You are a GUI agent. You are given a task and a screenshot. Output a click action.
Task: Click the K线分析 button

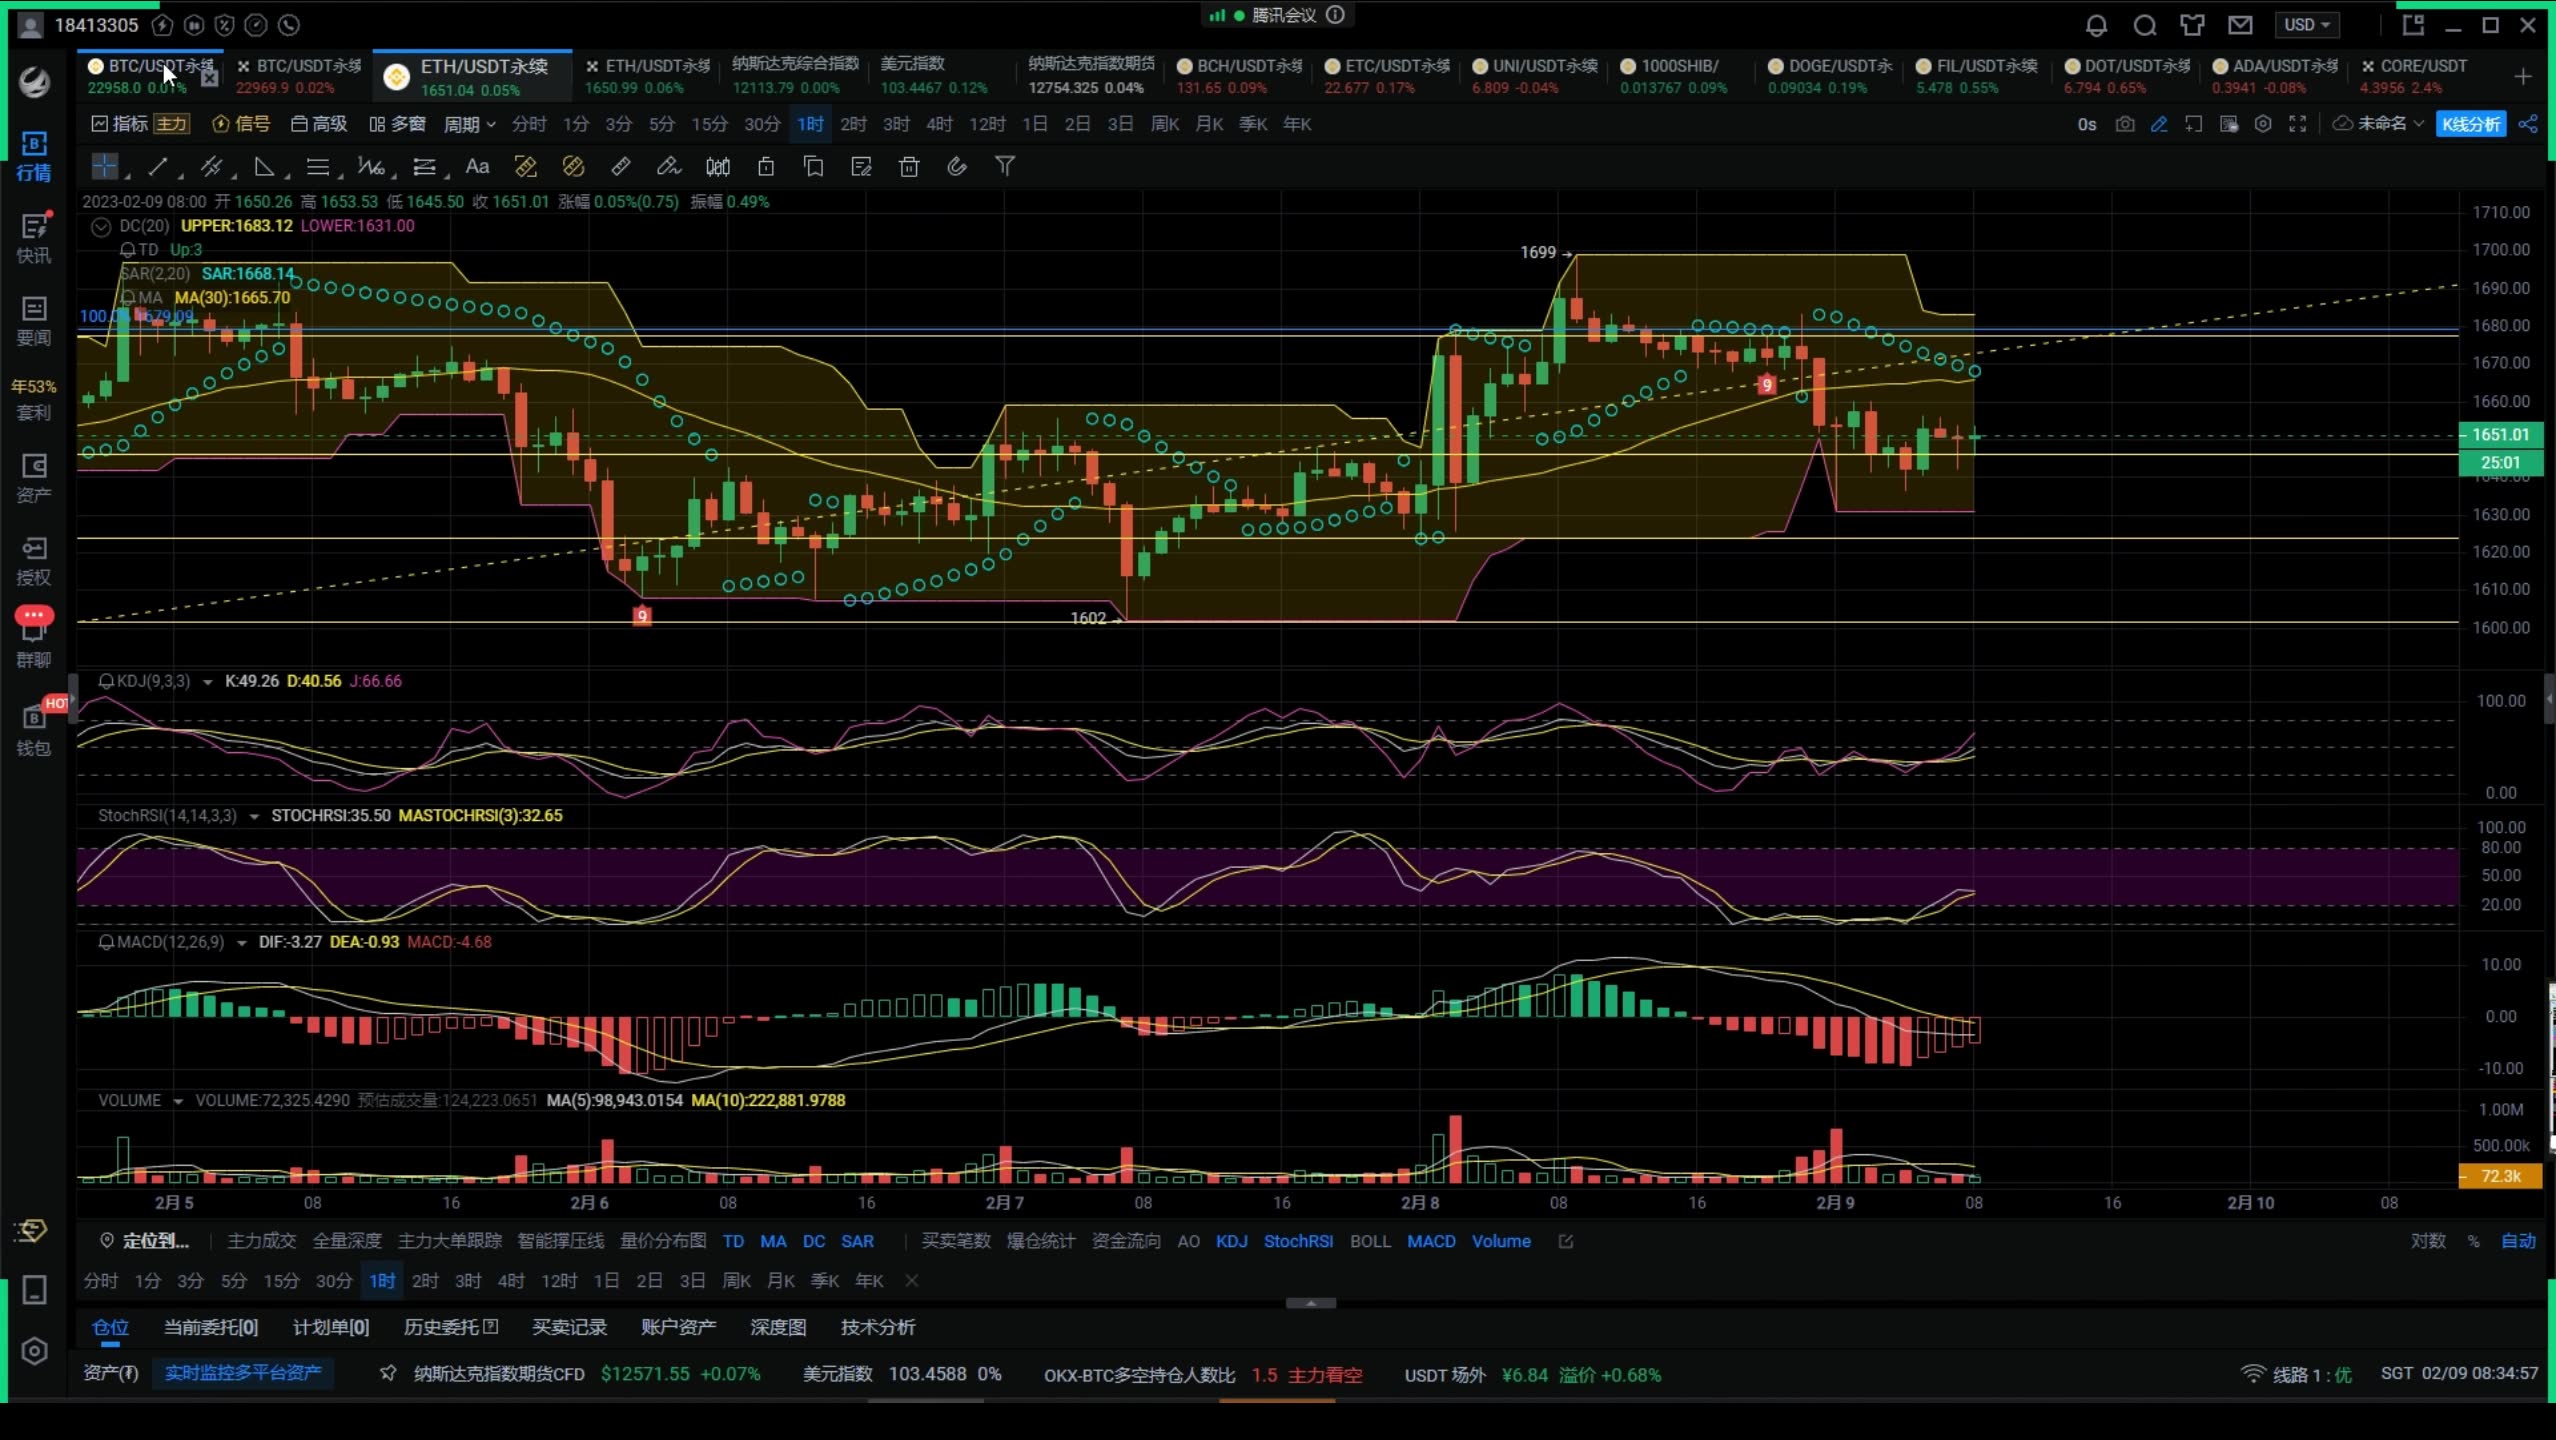pos(2470,124)
